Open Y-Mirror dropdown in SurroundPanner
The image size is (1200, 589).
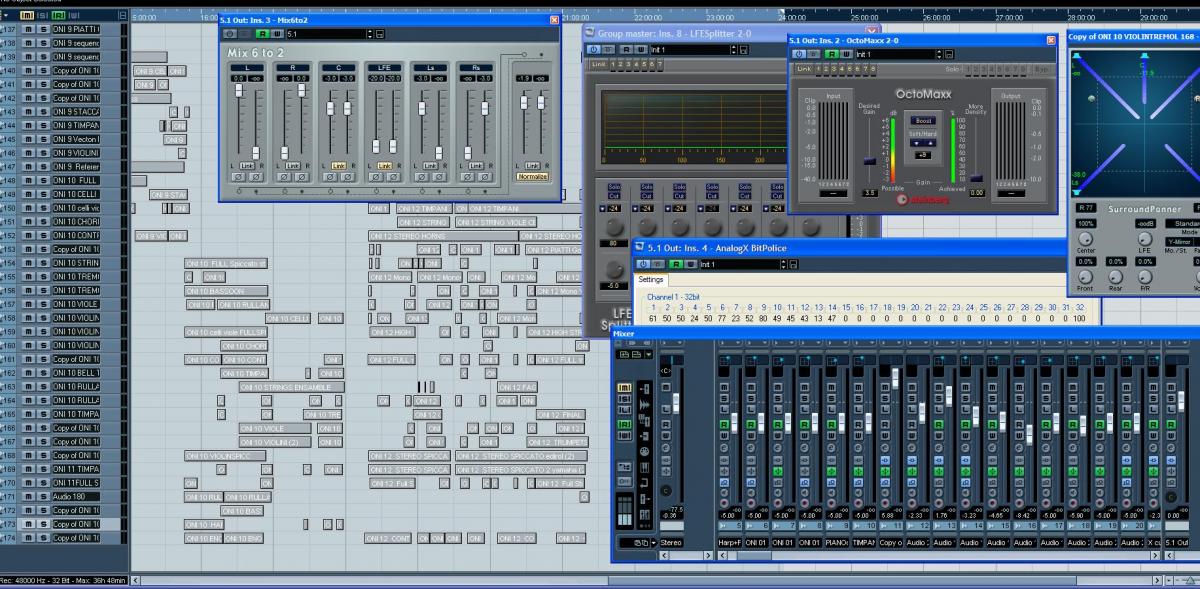click(x=1179, y=242)
